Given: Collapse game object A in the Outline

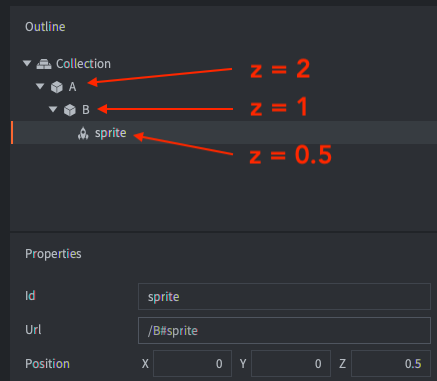Looking at the screenshot, I should click(40, 86).
